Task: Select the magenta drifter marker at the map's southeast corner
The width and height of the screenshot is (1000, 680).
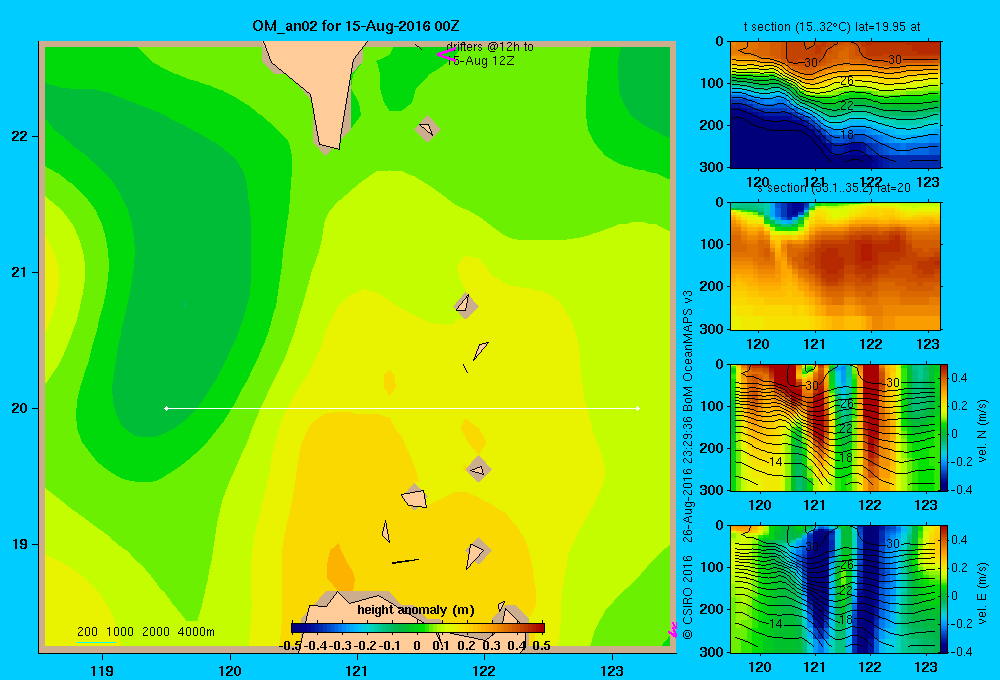Action: (672, 630)
